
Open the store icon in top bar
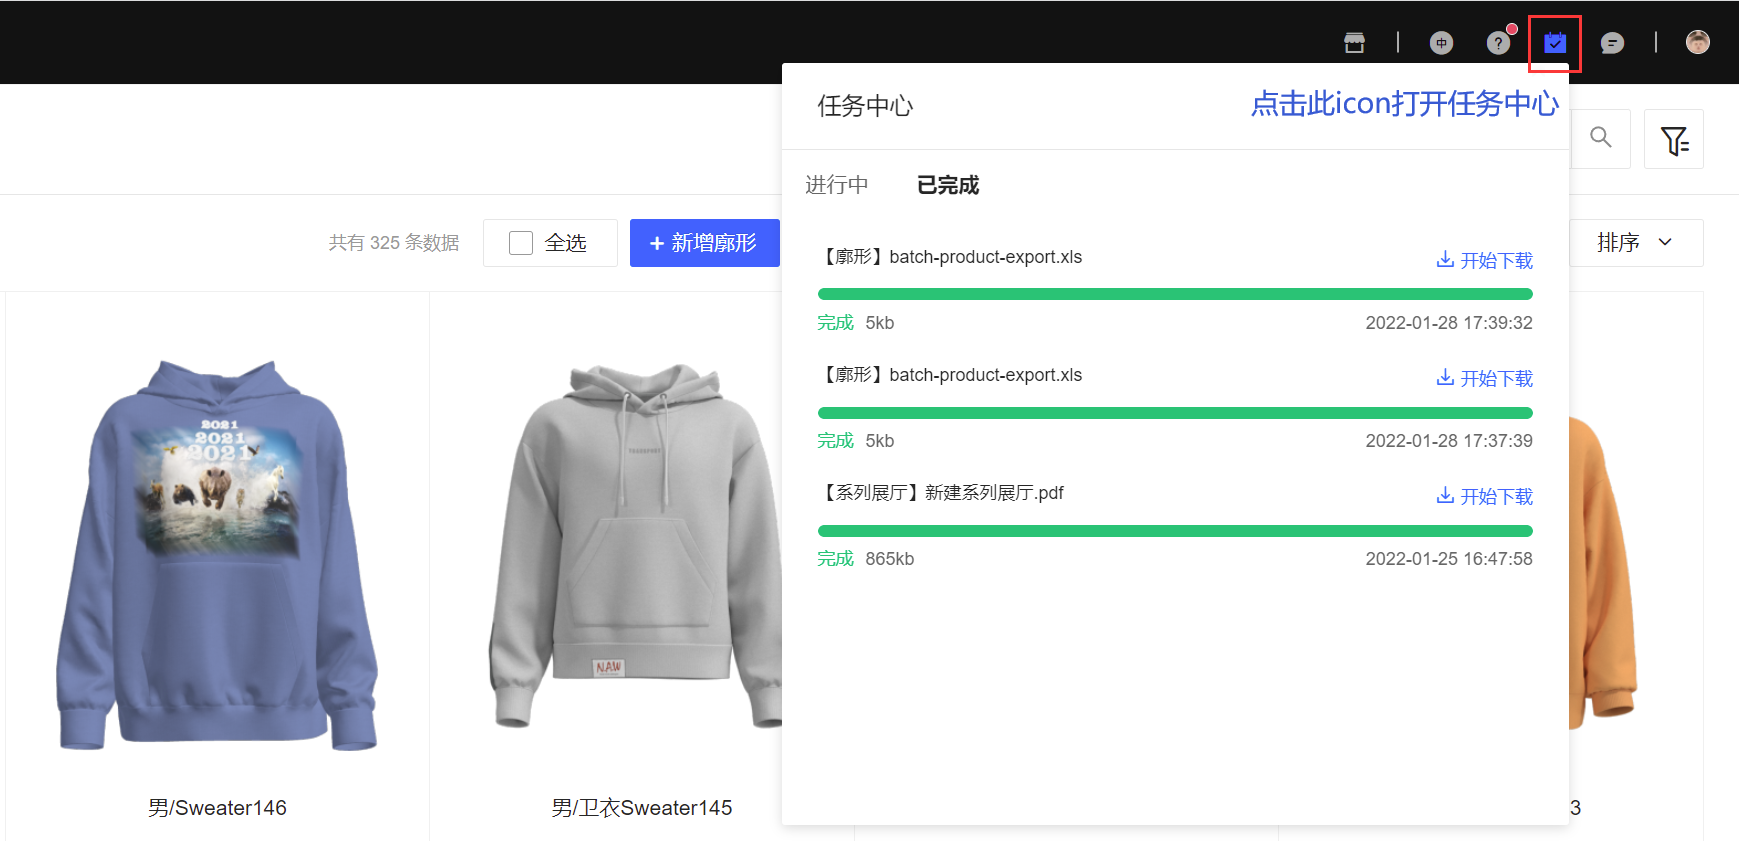[x=1354, y=43]
